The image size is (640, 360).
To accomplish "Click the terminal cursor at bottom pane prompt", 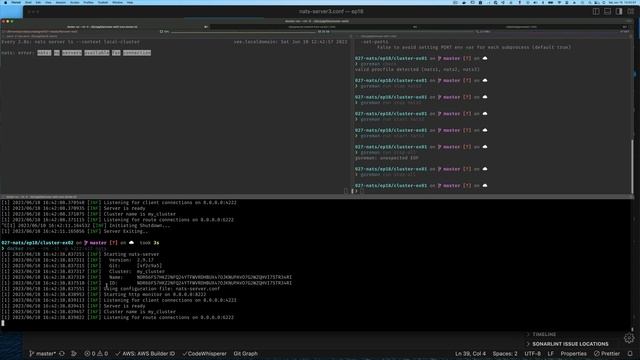I will tap(3, 323).
